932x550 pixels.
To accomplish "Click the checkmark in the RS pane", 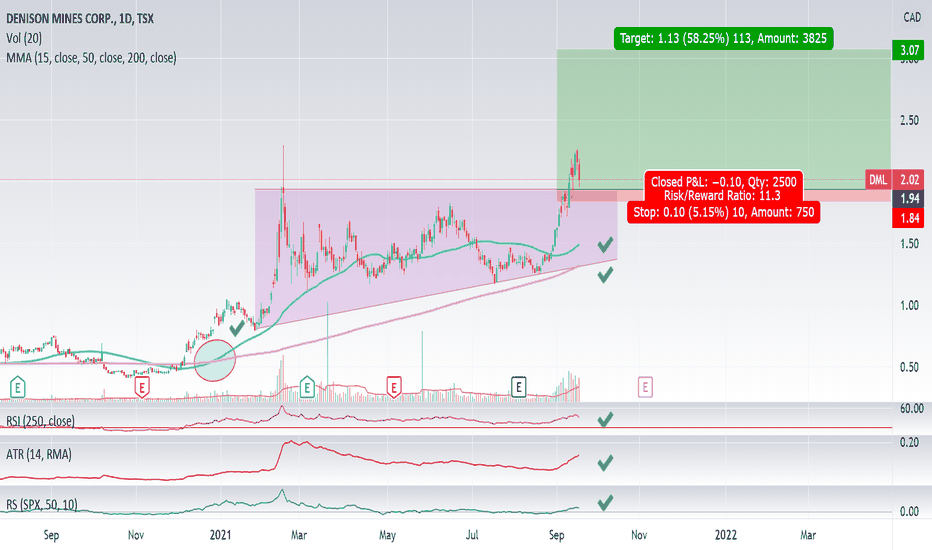I will pos(605,503).
